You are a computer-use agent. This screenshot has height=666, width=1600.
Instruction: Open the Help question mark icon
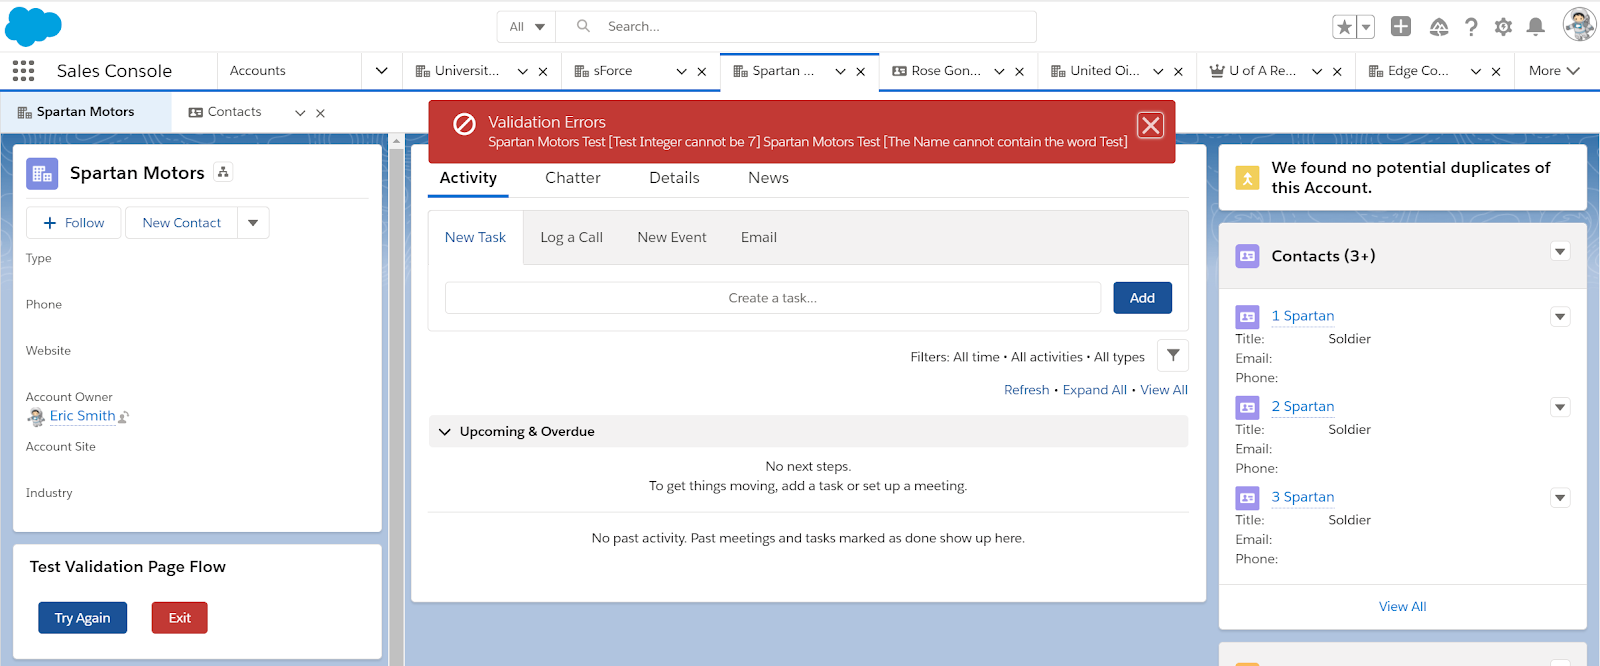click(1471, 27)
